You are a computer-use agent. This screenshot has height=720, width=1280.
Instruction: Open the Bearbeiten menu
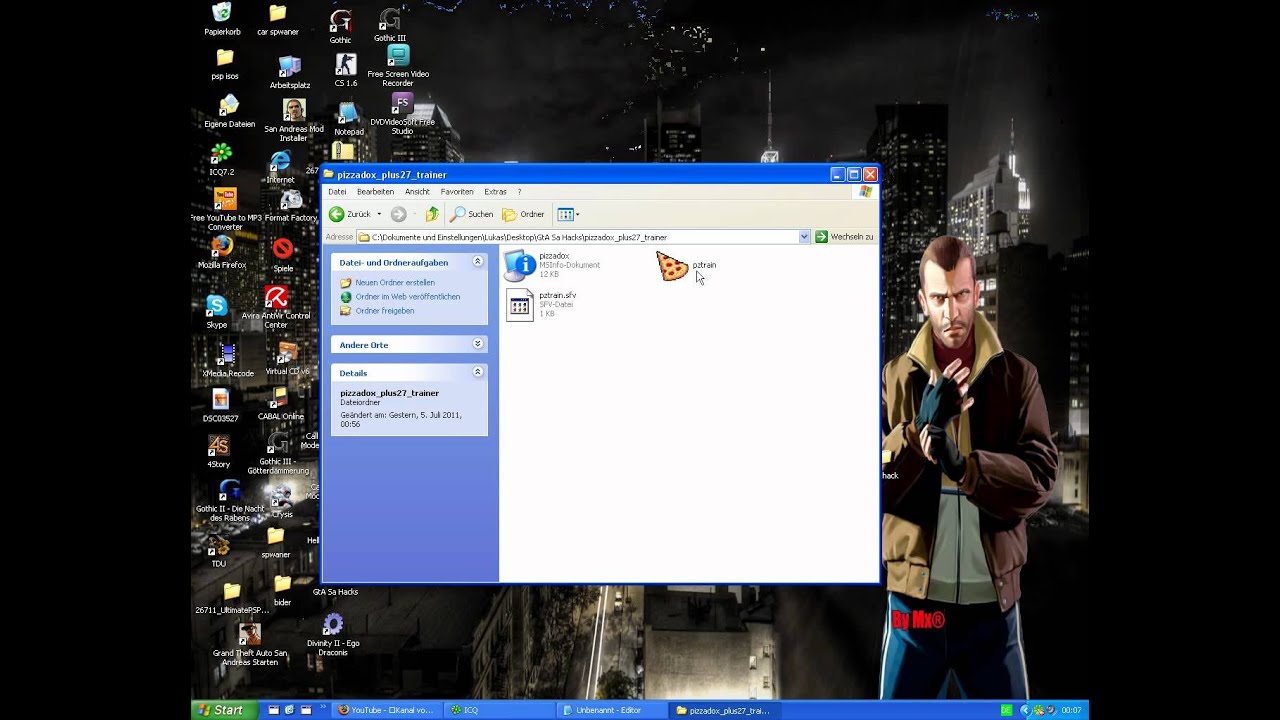(375, 191)
